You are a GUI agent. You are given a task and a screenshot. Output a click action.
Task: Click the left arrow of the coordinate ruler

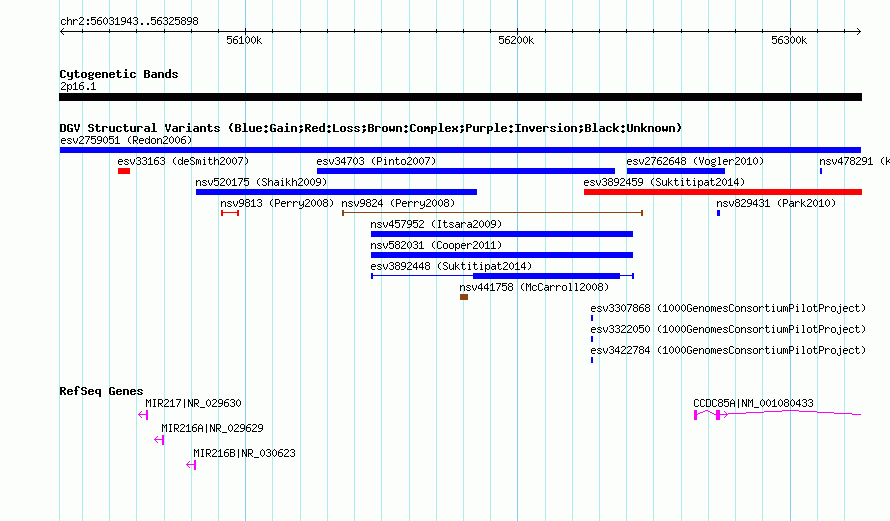pos(62,31)
